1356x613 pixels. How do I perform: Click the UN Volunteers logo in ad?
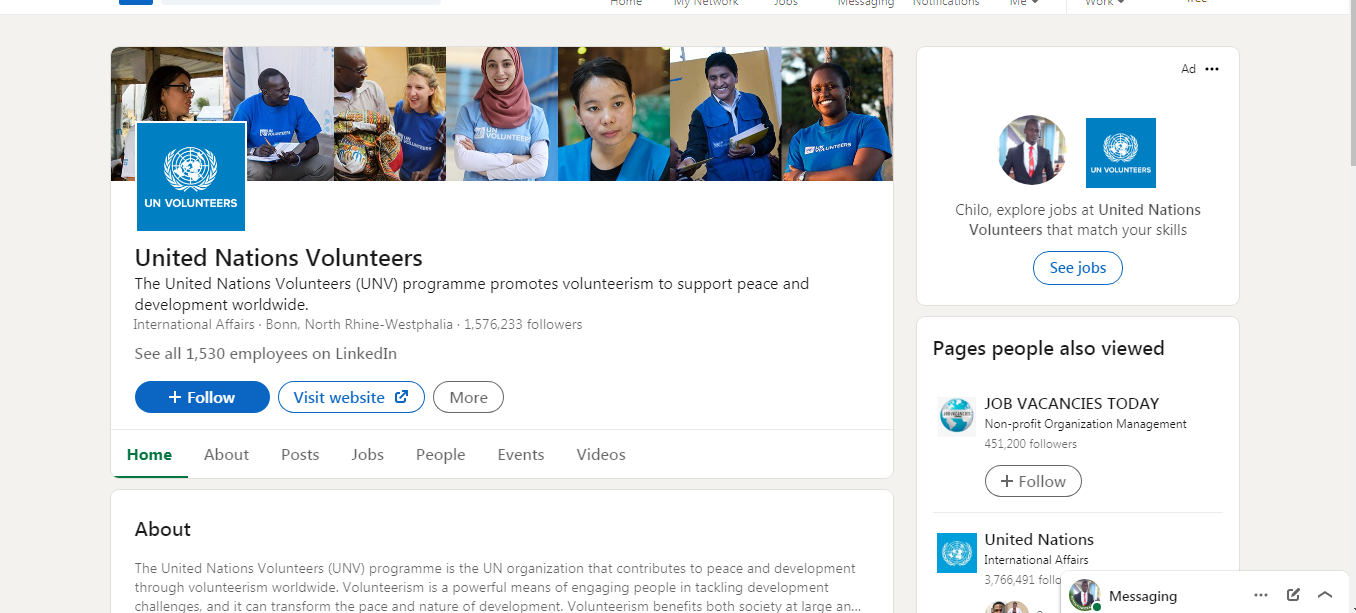tap(1121, 153)
